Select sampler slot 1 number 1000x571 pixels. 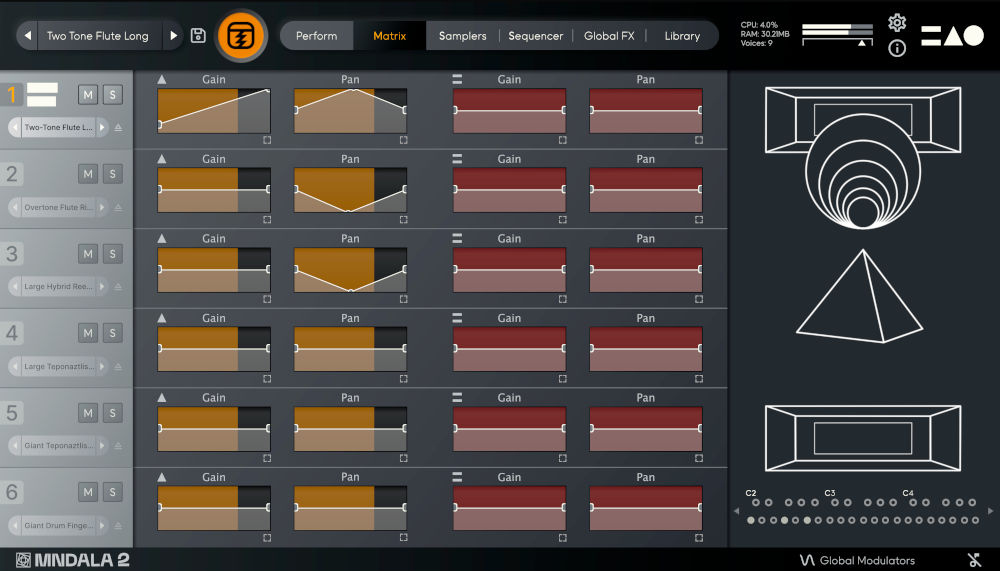tap(11, 95)
